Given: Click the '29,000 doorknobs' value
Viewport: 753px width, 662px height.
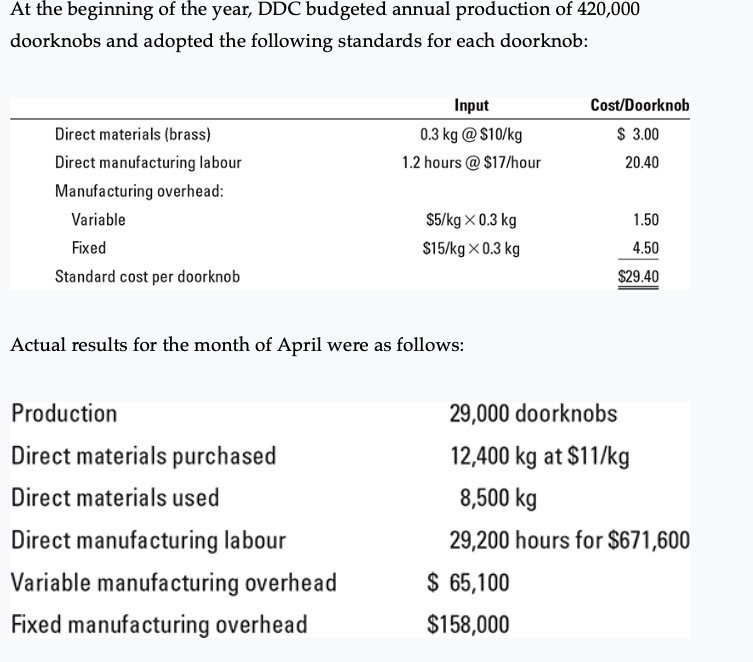Looking at the screenshot, I should [533, 413].
